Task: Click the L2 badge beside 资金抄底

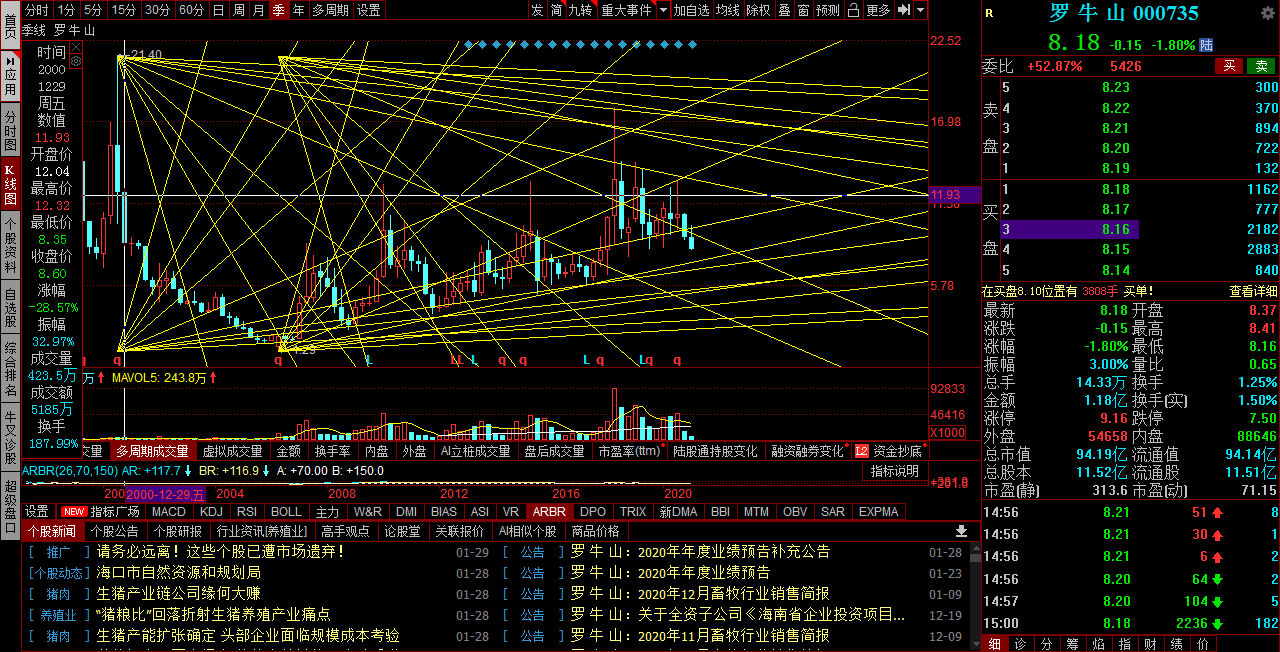Action: (x=862, y=451)
